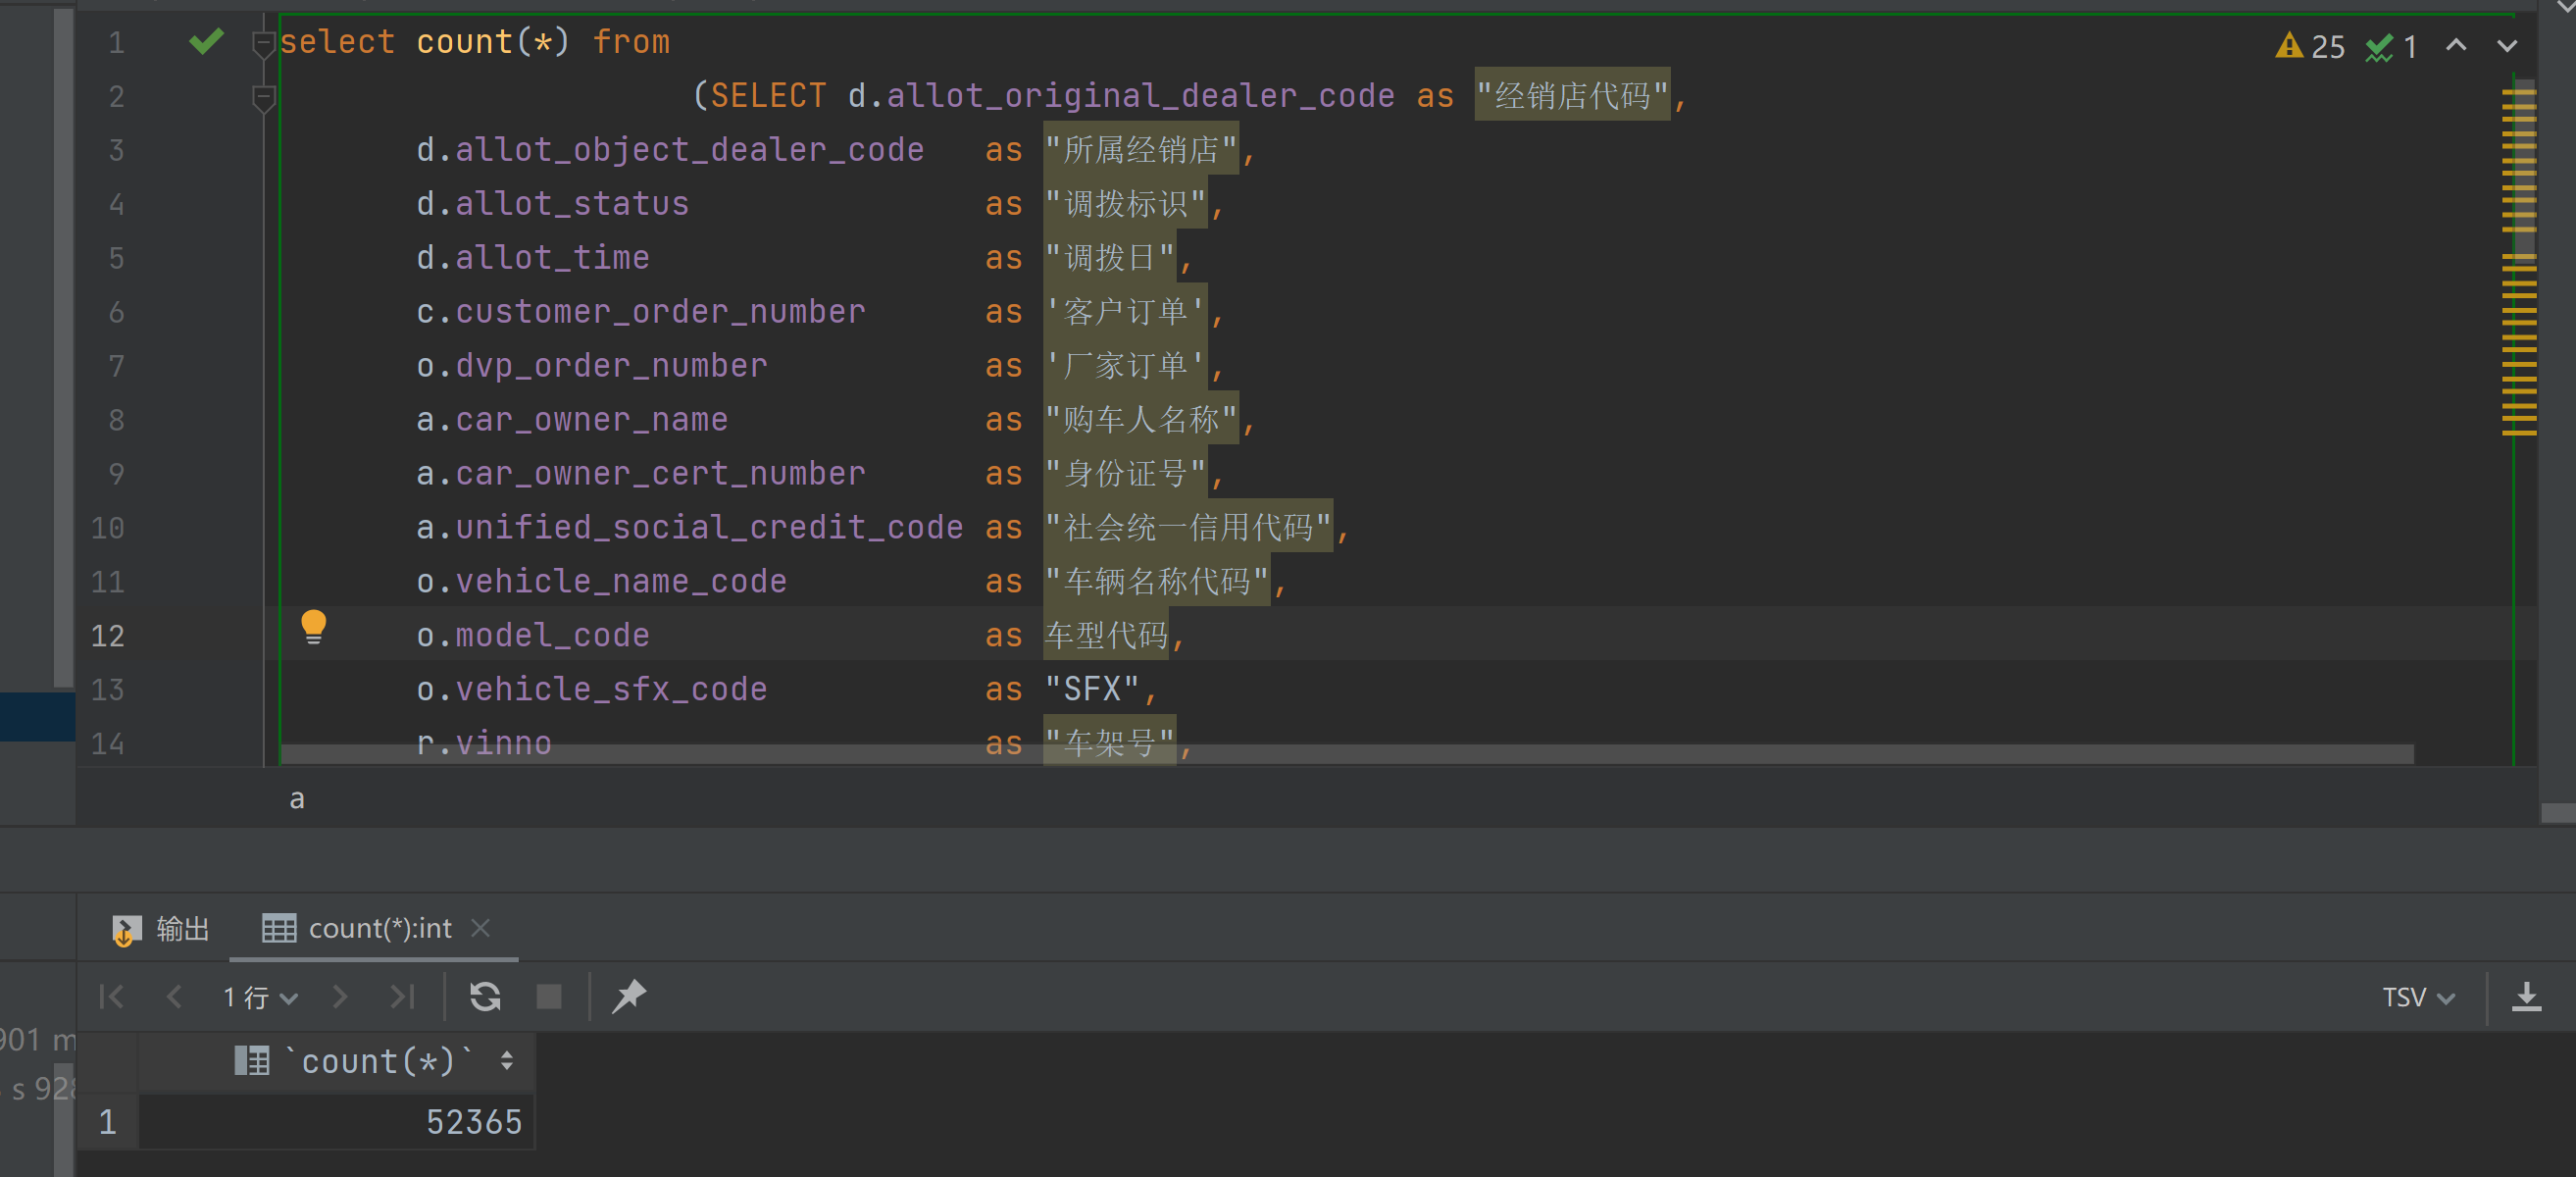
Task: Click the reload page refresh icon
Action: (x=485, y=996)
